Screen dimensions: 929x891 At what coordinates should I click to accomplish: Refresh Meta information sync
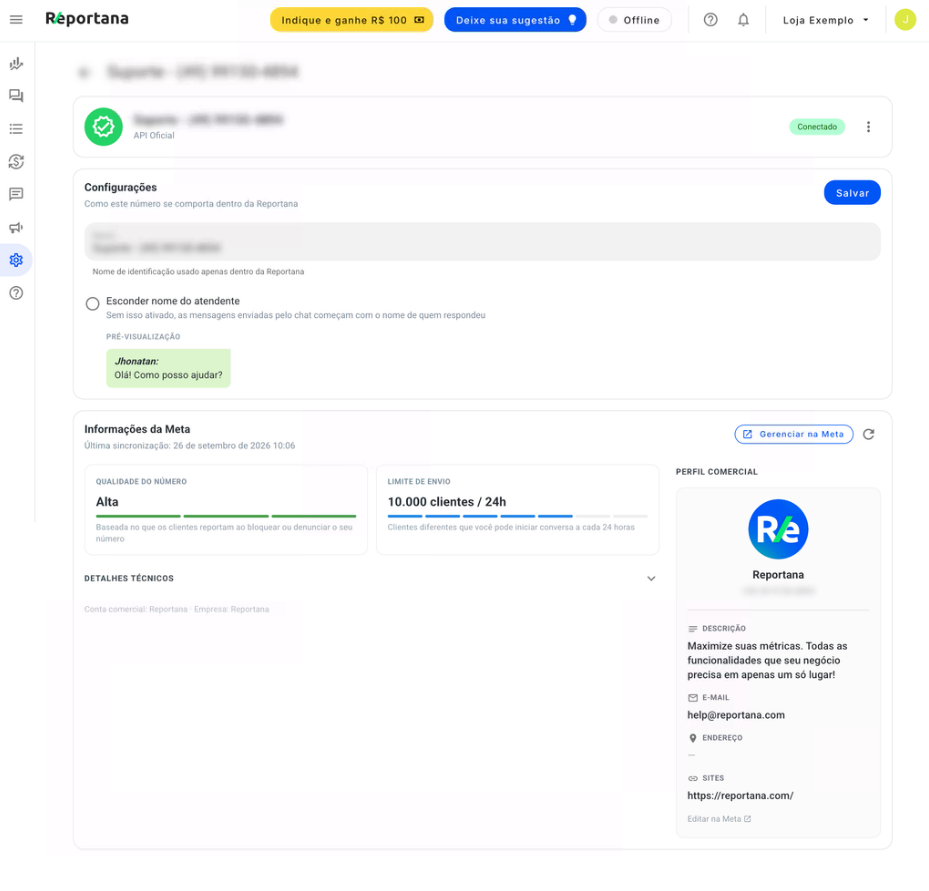click(868, 434)
